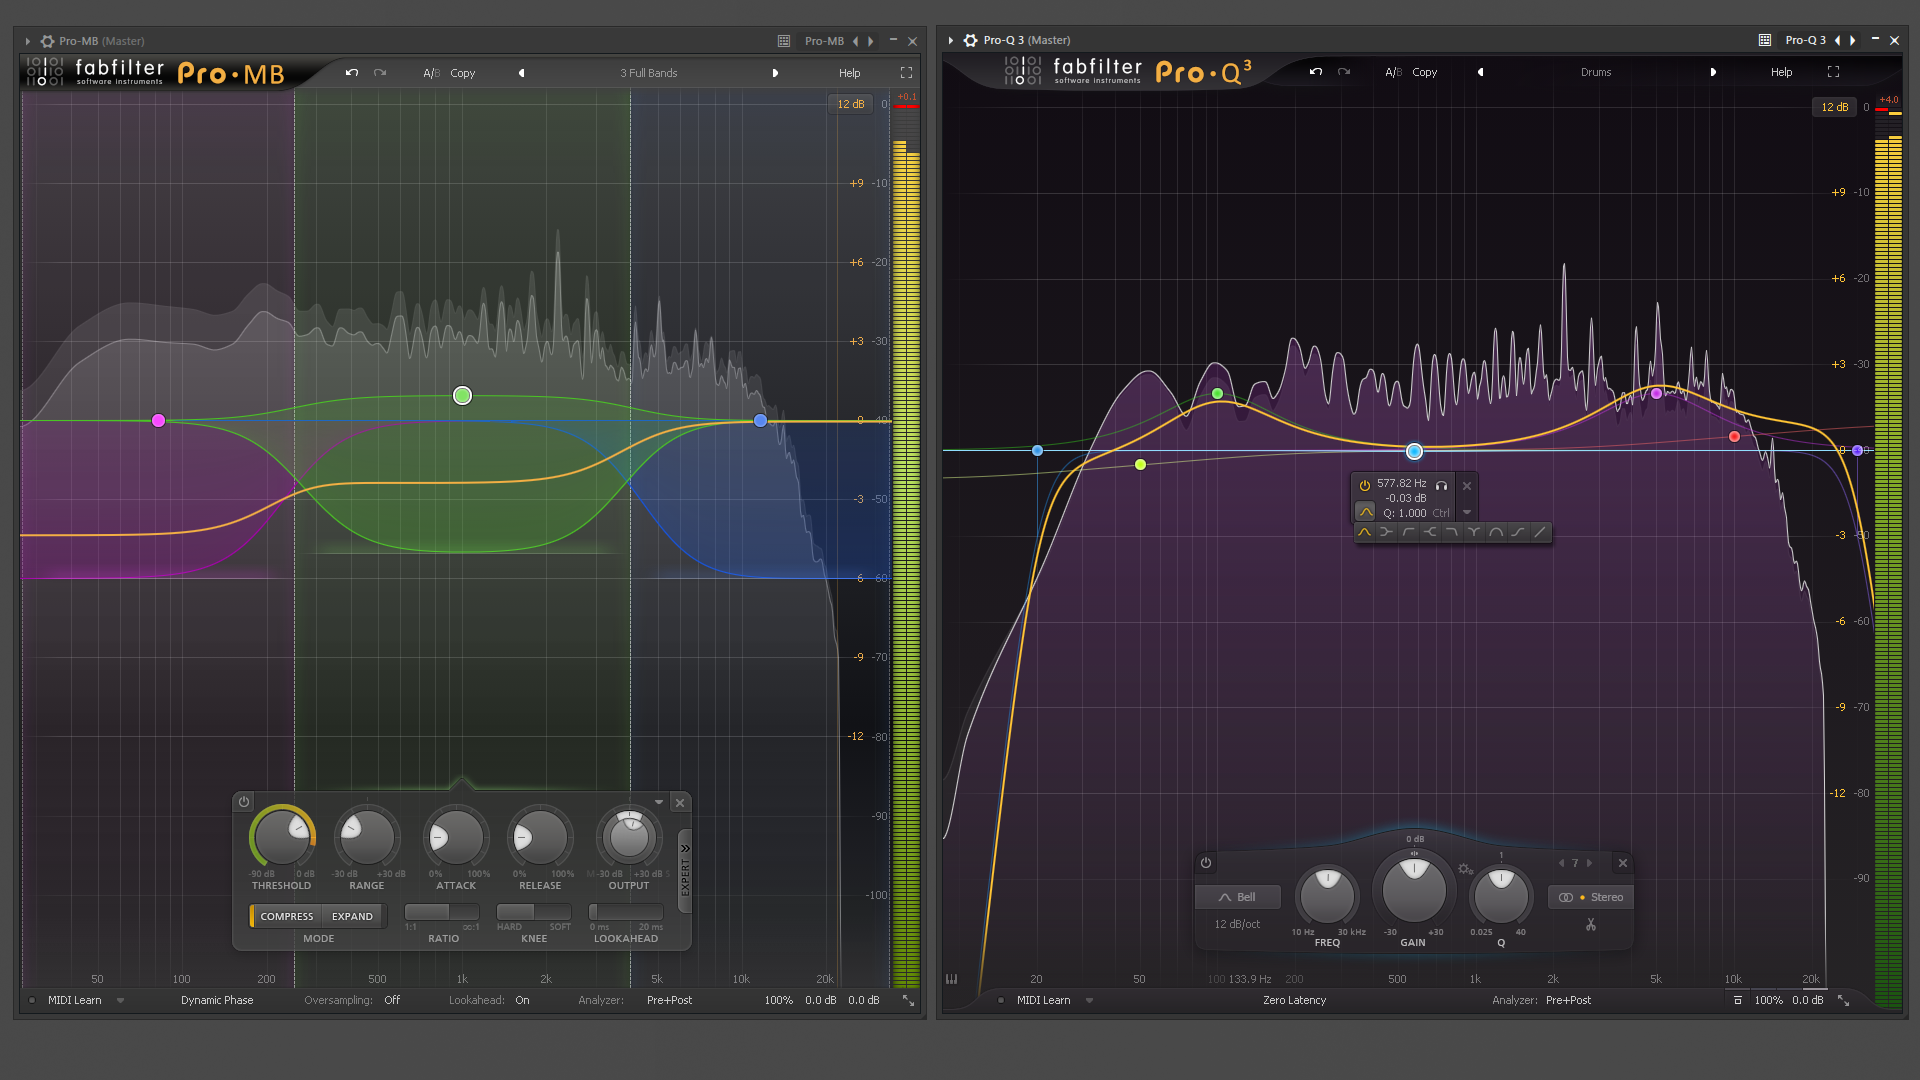1920x1080 pixels.
Task: Open the dynamic gear settings near Q knob
Action: (x=1465, y=869)
